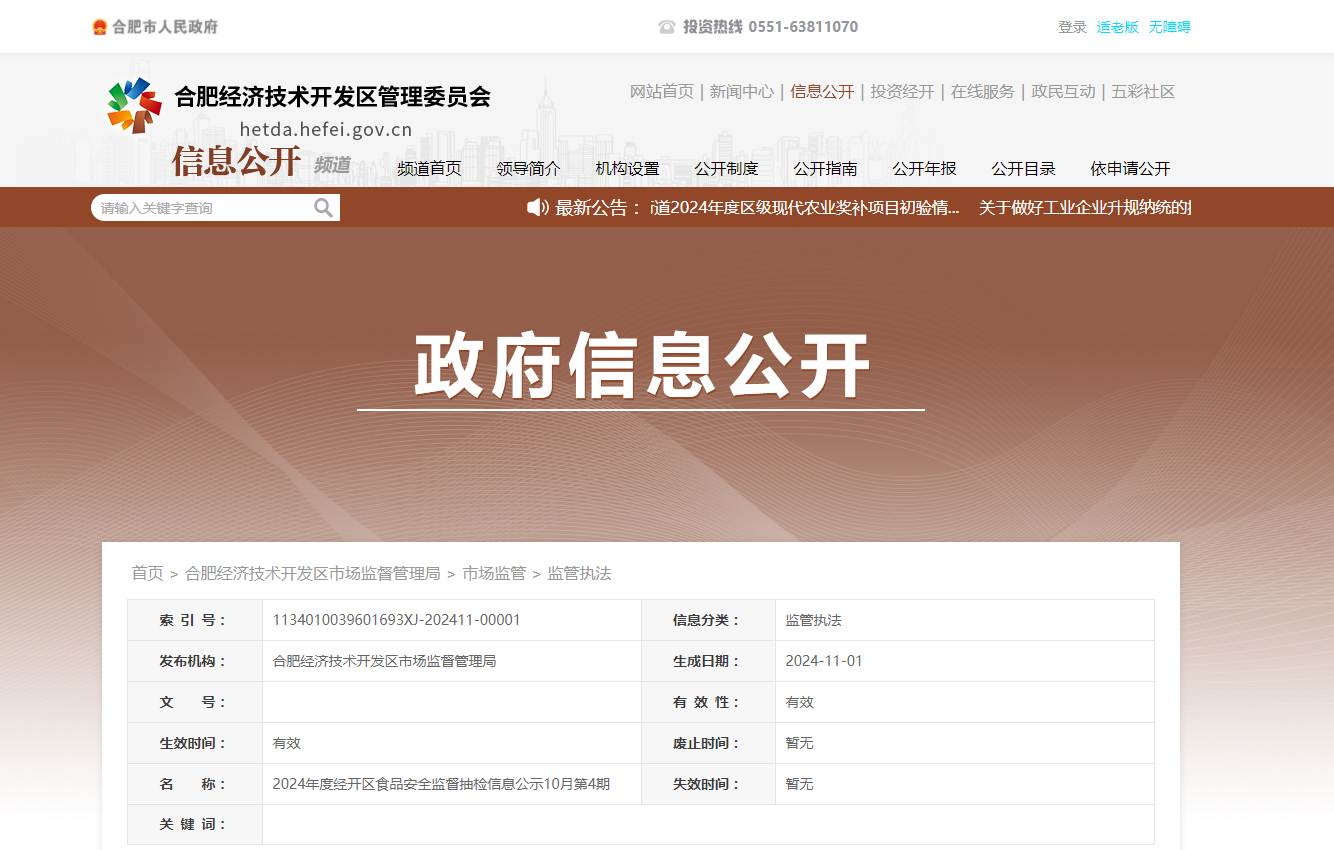This screenshot has height=850, width=1334.
Task: Click 市场监管 breadcrumb link
Action: pyautogui.click(x=493, y=573)
